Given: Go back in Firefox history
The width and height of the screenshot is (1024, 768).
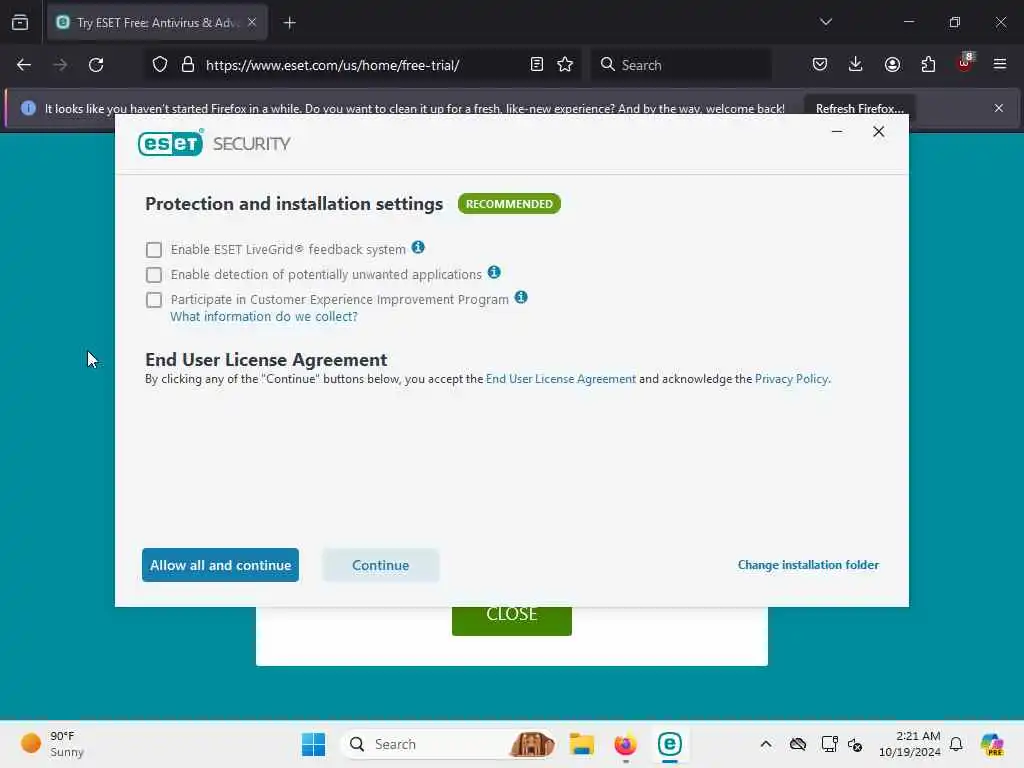Looking at the screenshot, I should click(x=24, y=65).
